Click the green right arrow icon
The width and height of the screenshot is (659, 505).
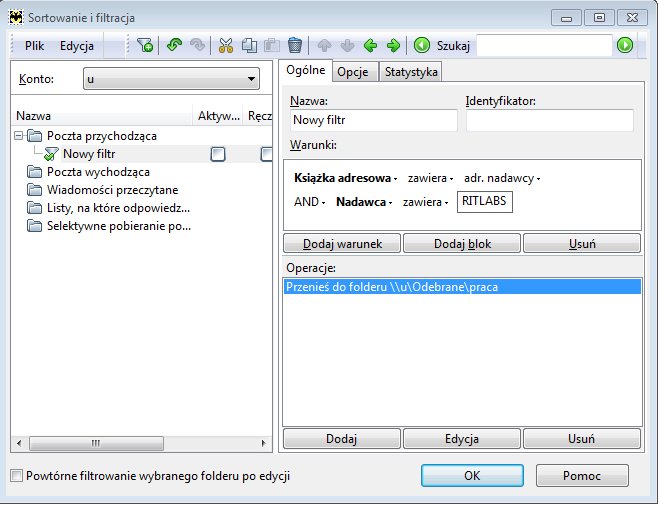pyautogui.click(x=393, y=45)
